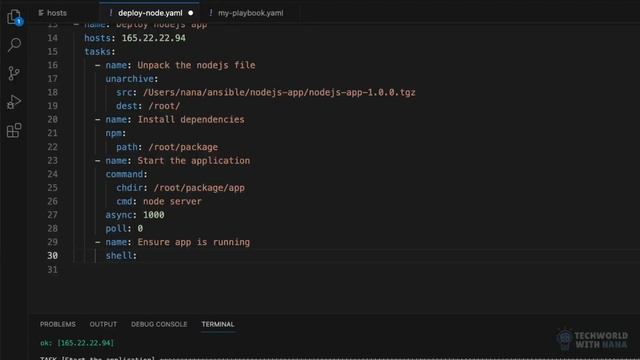Switch to the hosts editor tab
Screen dimensions: 640x360
53,13
